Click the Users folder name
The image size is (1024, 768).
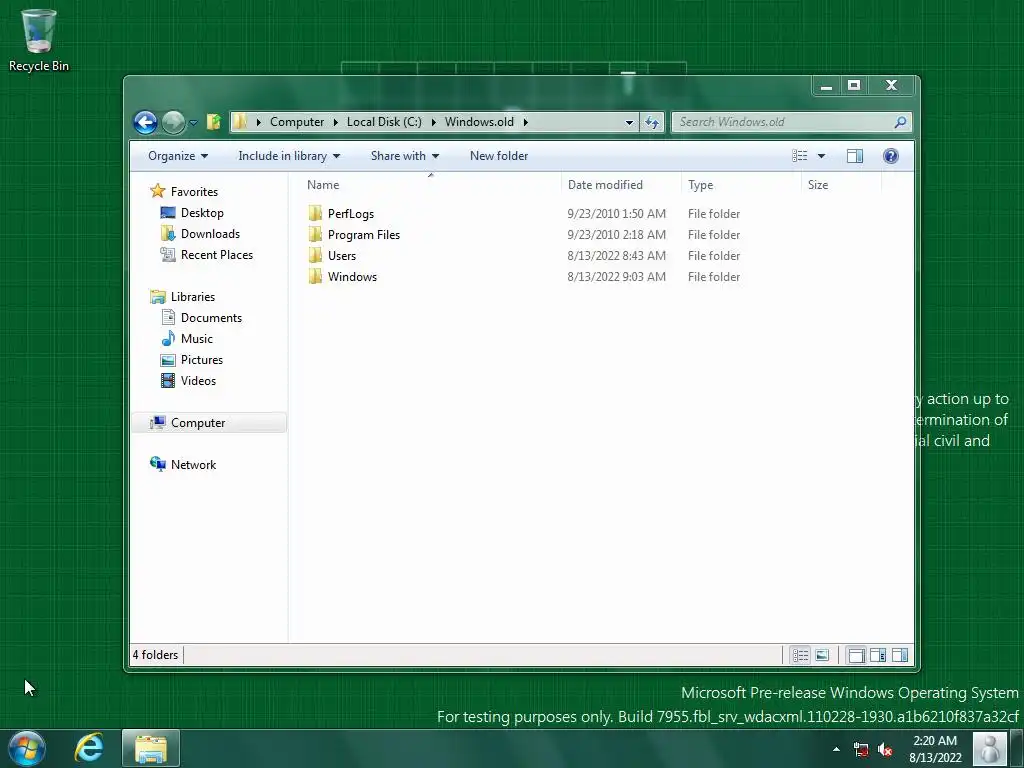[x=342, y=255]
